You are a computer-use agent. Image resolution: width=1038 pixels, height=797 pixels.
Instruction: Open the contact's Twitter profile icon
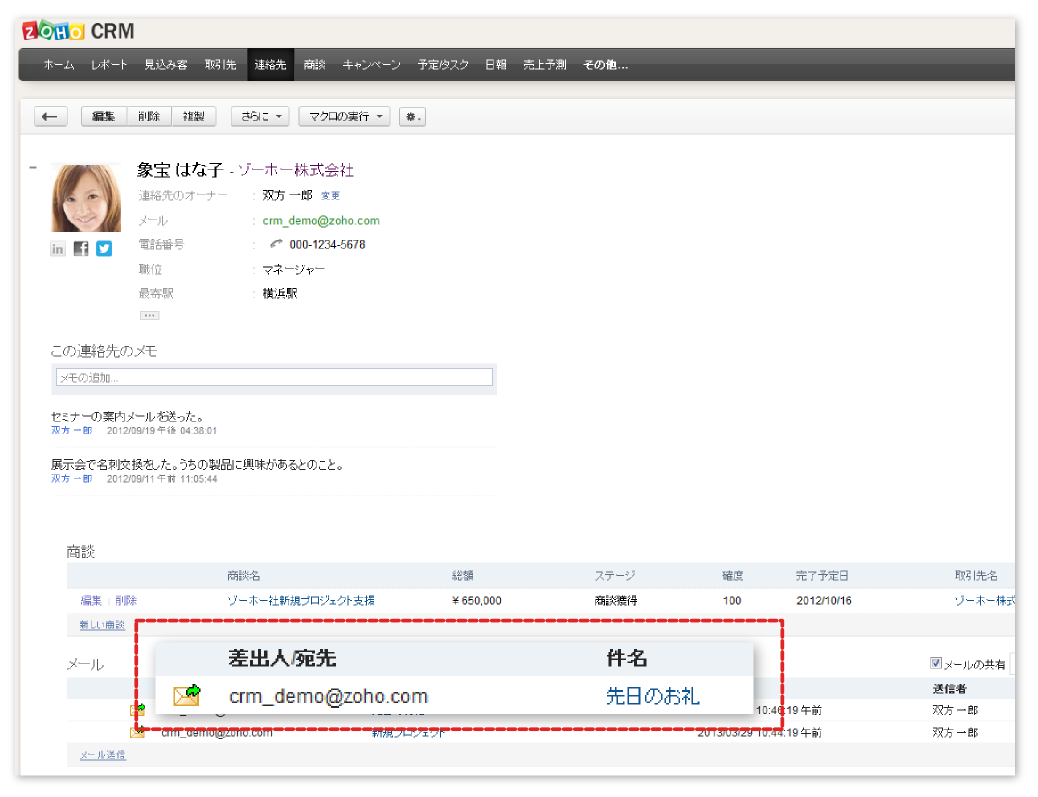pos(104,249)
